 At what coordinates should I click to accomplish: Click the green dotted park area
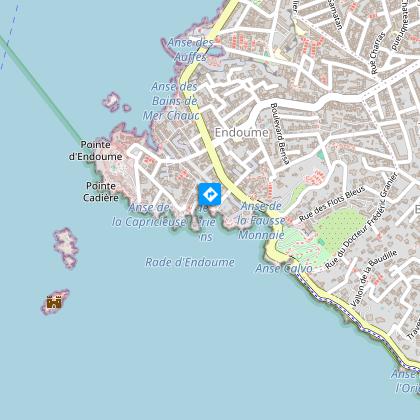(341, 228)
